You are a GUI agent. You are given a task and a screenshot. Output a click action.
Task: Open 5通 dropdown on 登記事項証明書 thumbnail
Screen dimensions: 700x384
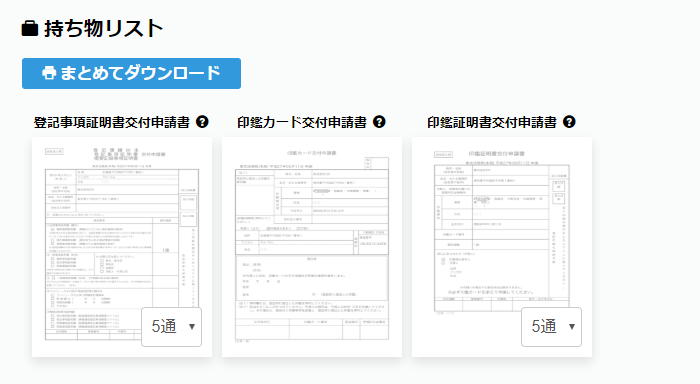tap(171, 327)
